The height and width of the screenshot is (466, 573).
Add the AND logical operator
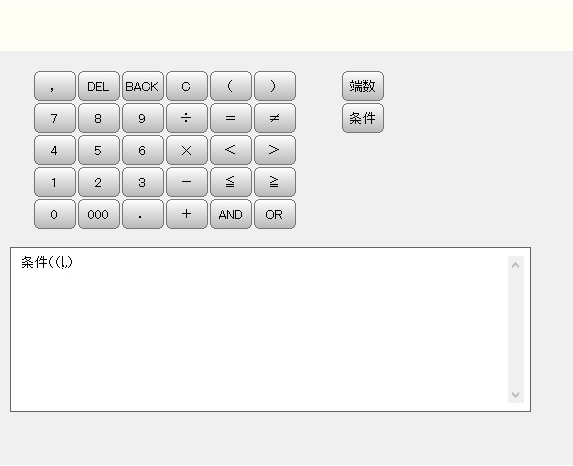pyautogui.click(x=231, y=214)
